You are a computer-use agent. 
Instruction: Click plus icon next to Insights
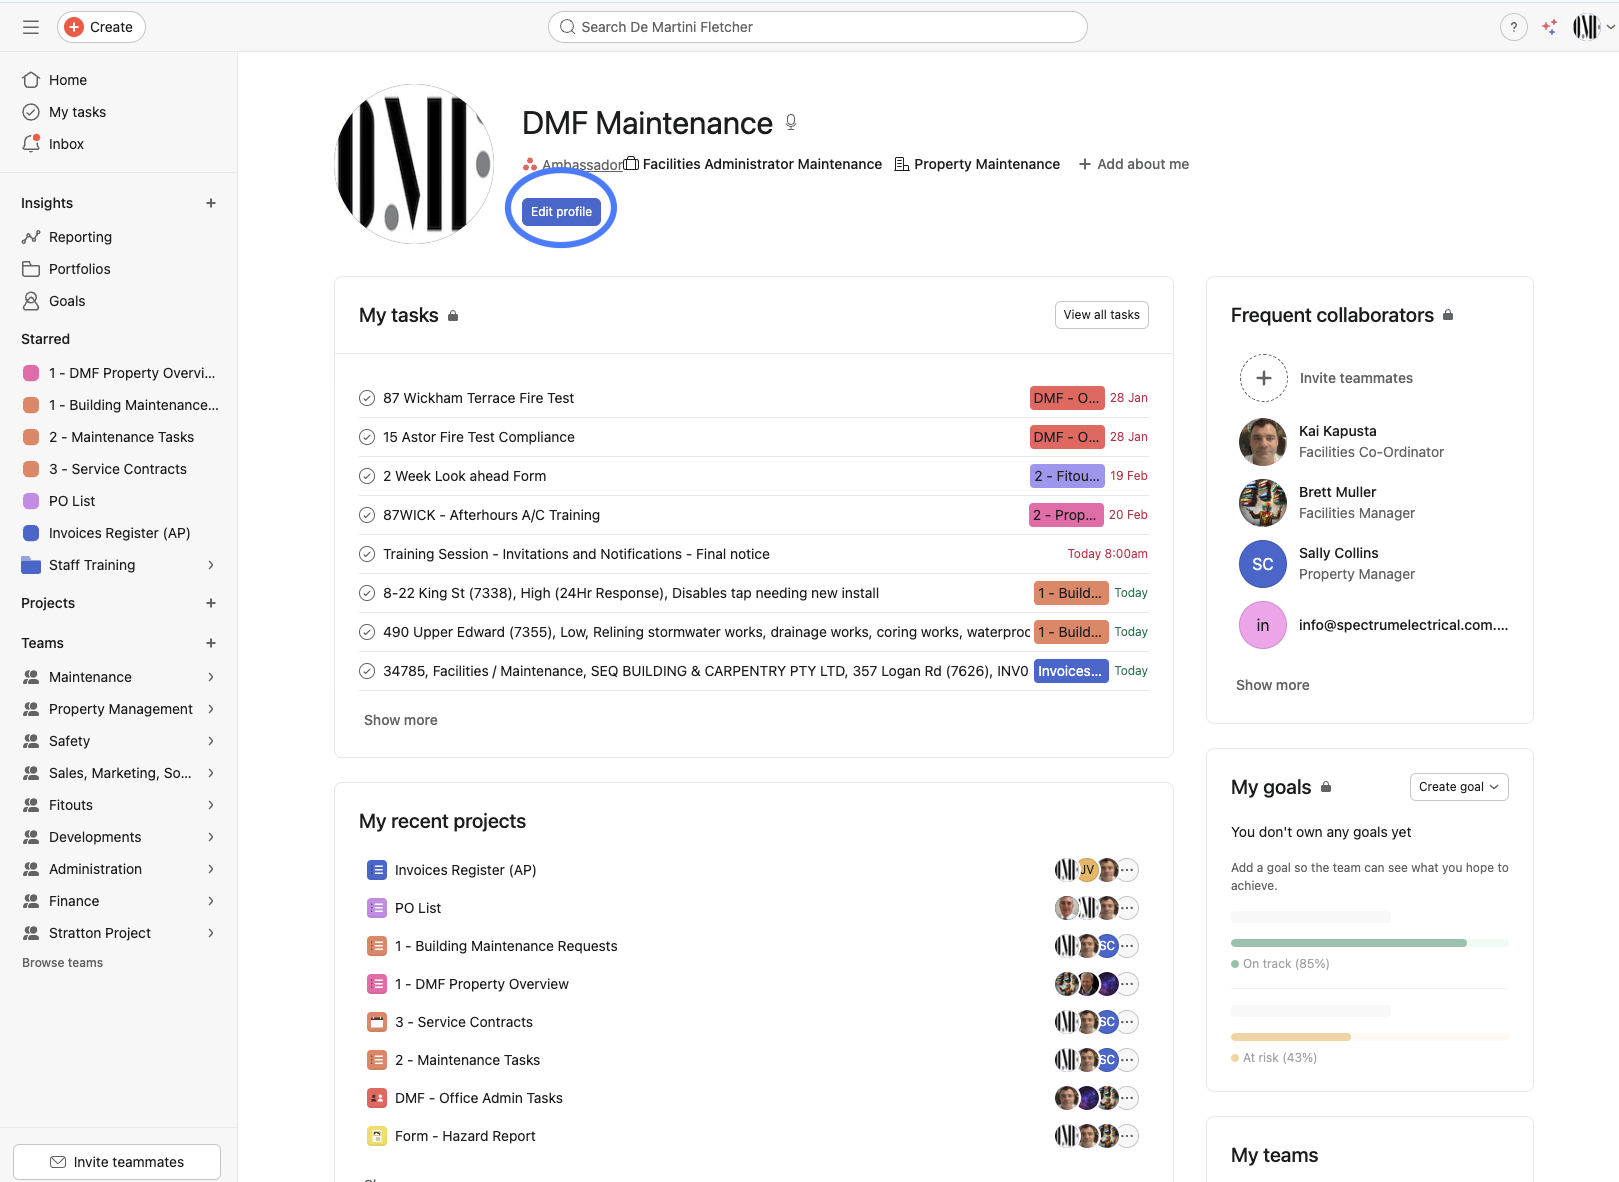tap(211, 203)
